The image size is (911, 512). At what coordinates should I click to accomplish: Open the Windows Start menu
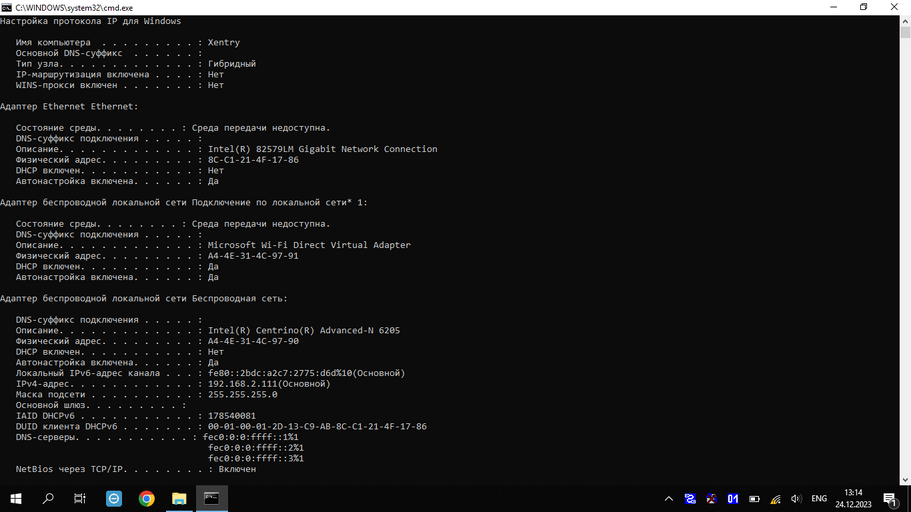(x=16, y=499)
